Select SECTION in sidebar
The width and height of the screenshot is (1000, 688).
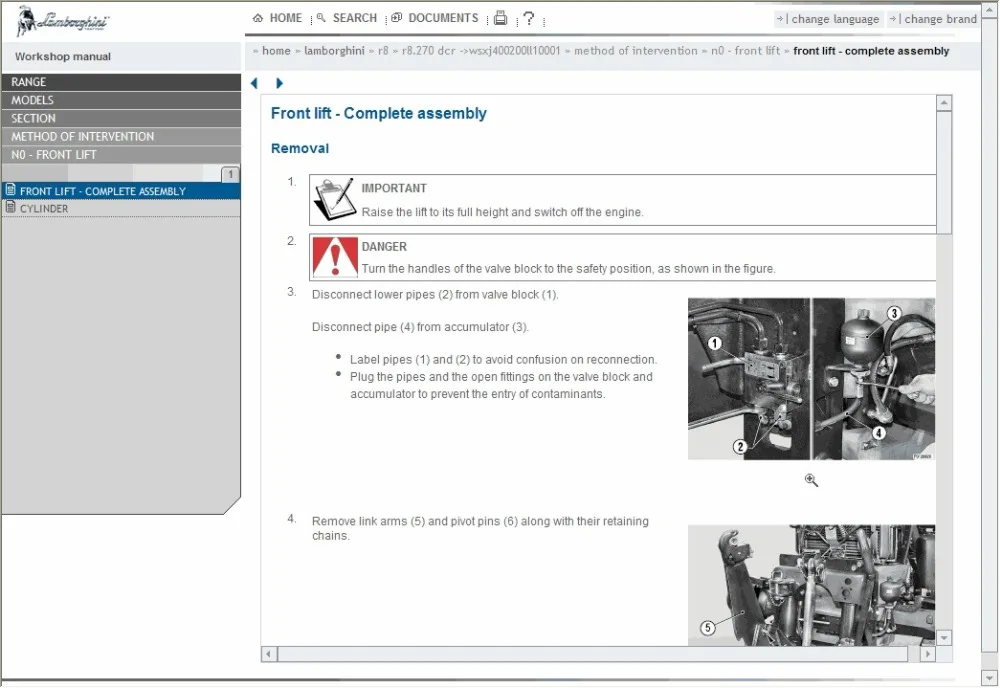pyautogui.click(x=121, y=119)
